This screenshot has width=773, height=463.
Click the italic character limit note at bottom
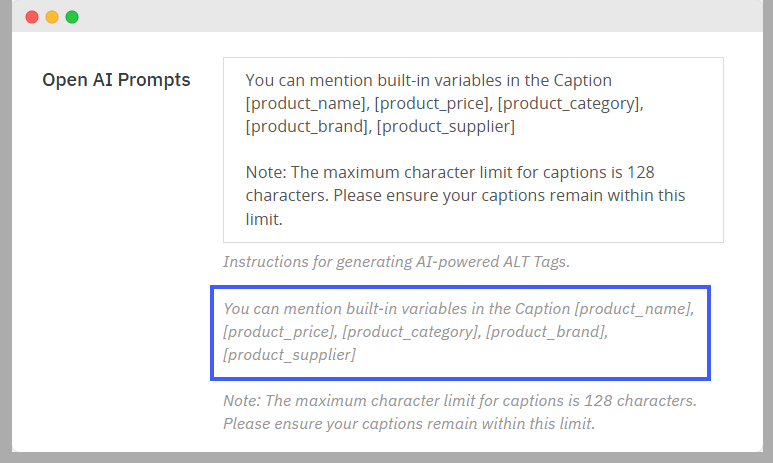point(459,411)
